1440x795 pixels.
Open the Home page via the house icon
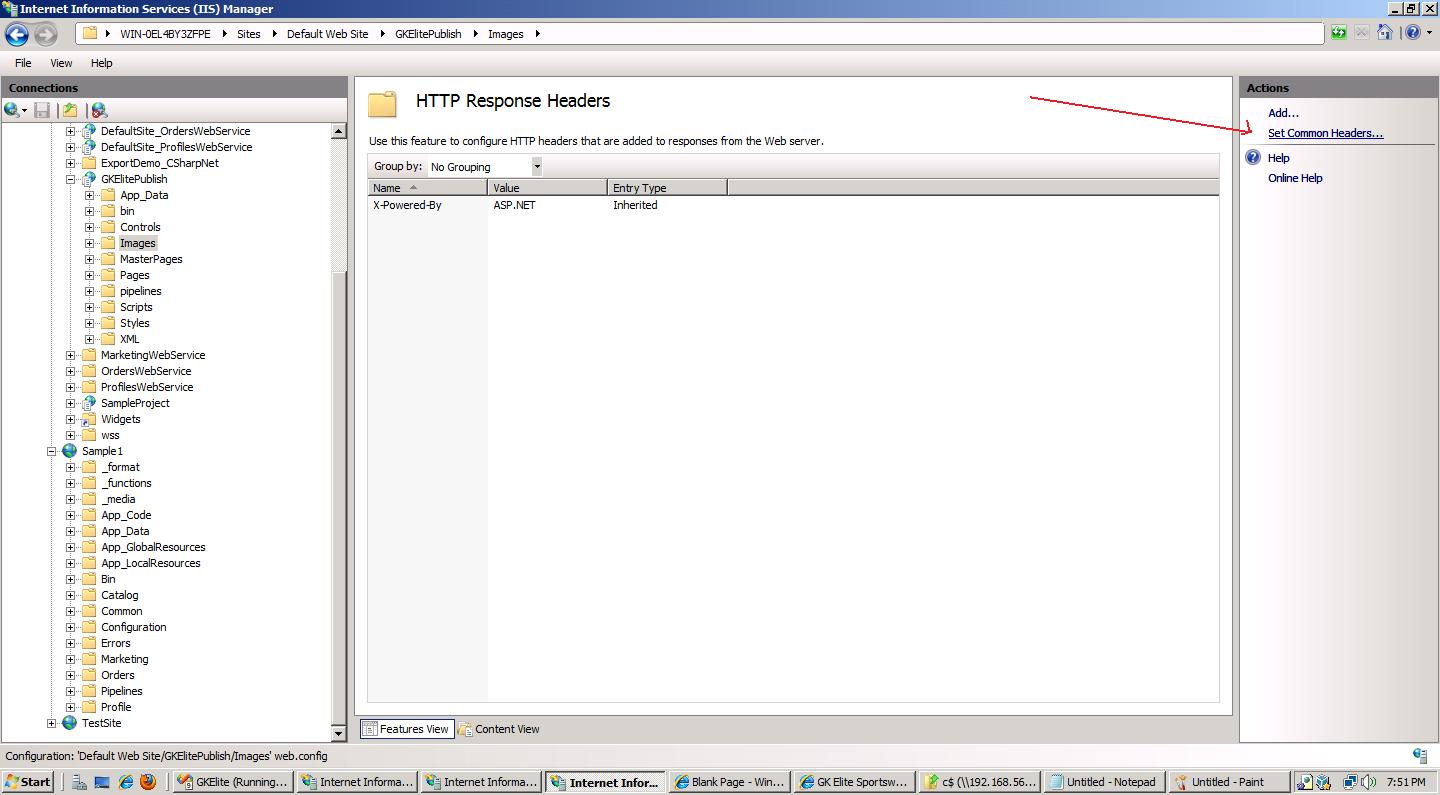[1385, 32]
